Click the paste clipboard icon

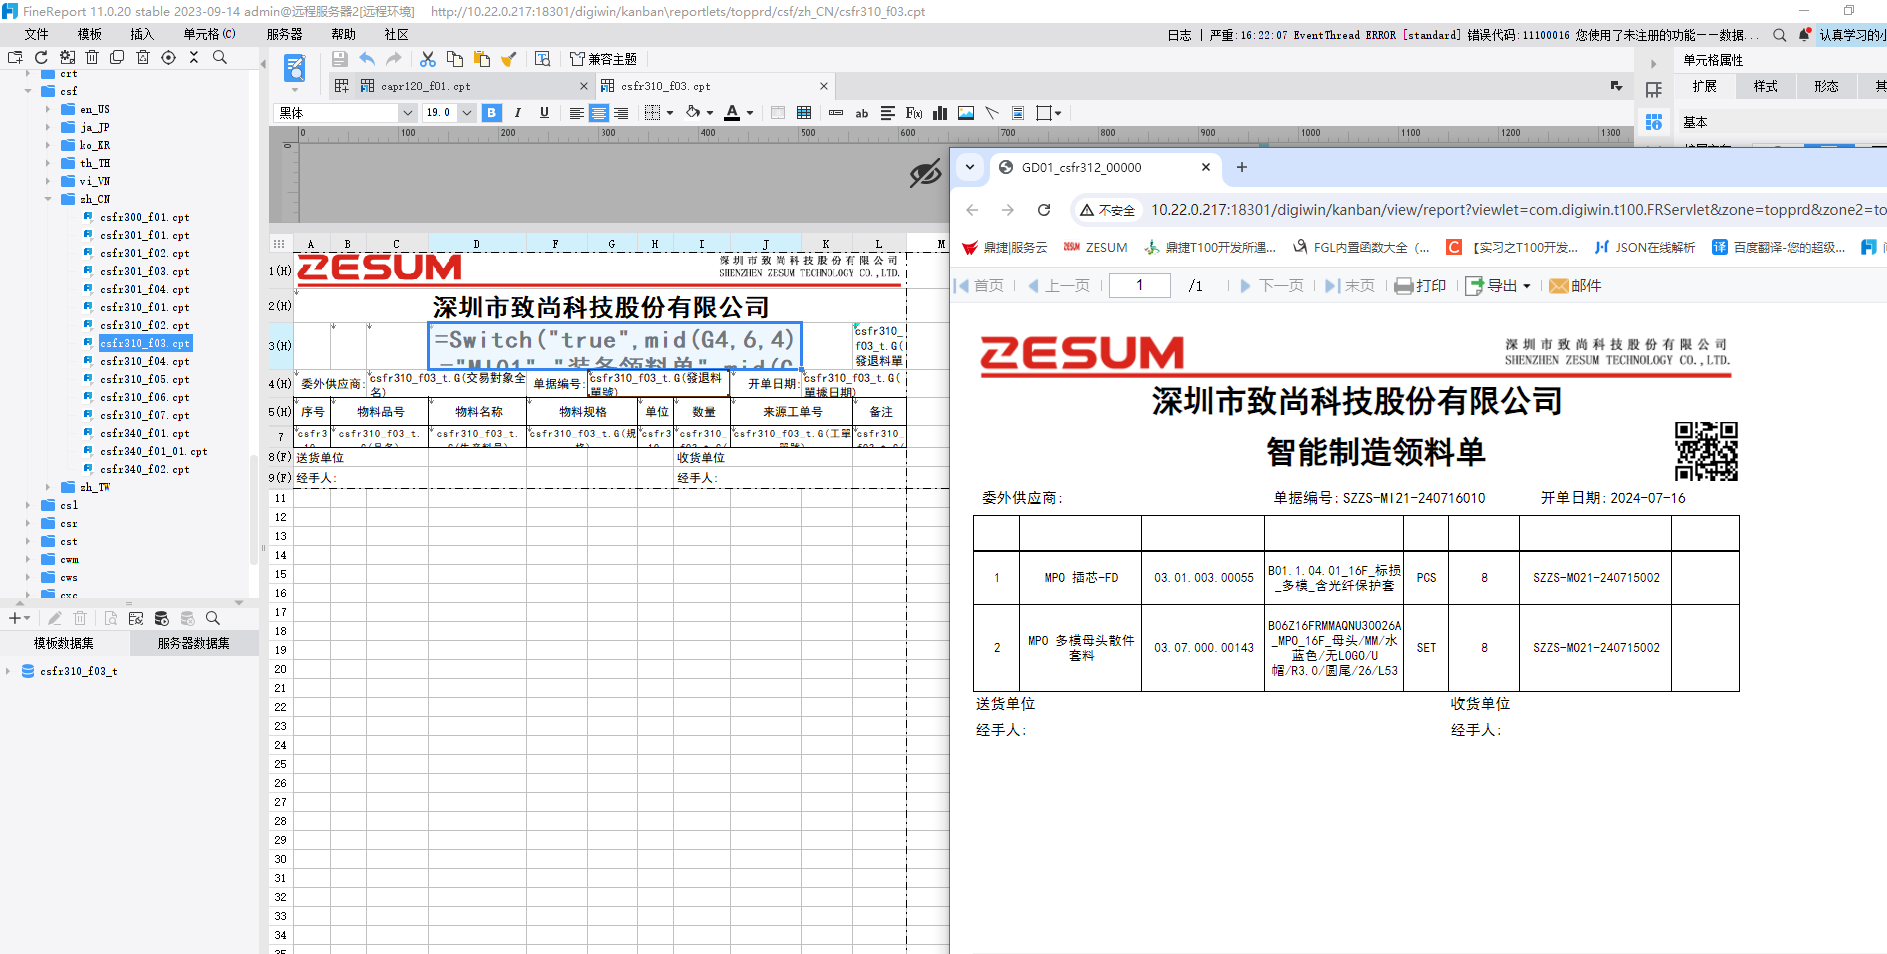[x=482, y=59]
